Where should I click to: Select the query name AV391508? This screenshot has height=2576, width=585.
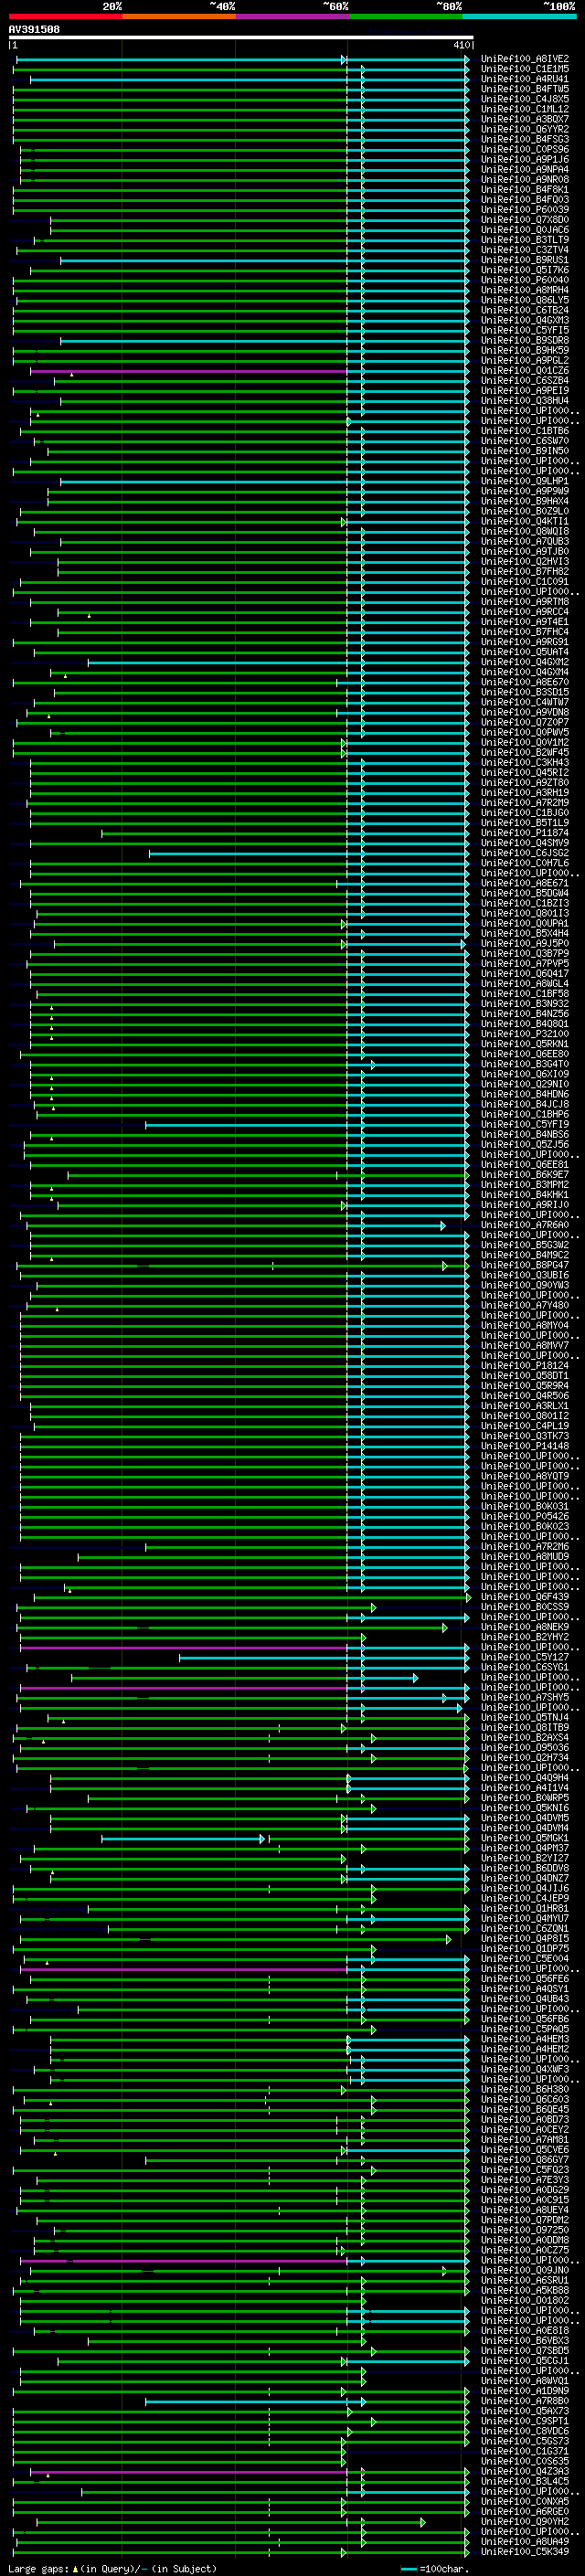coord(34,30)
